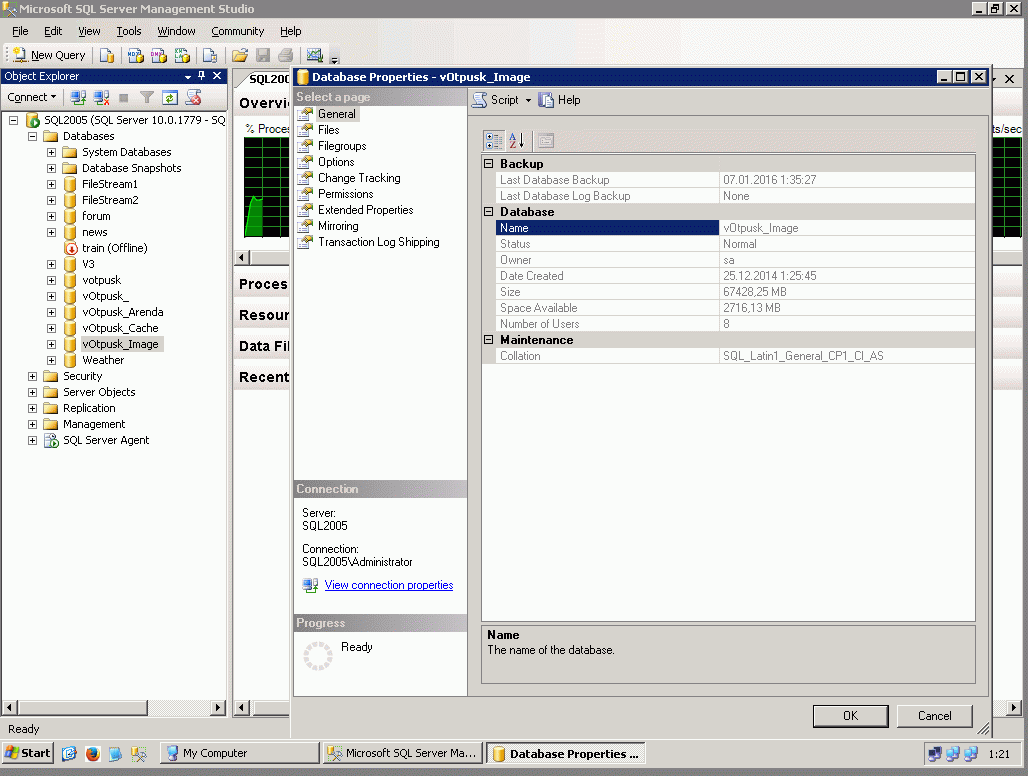Click the Firefox quick launch icon
This screenshot has width=1028, height=776.
(92, 754)
